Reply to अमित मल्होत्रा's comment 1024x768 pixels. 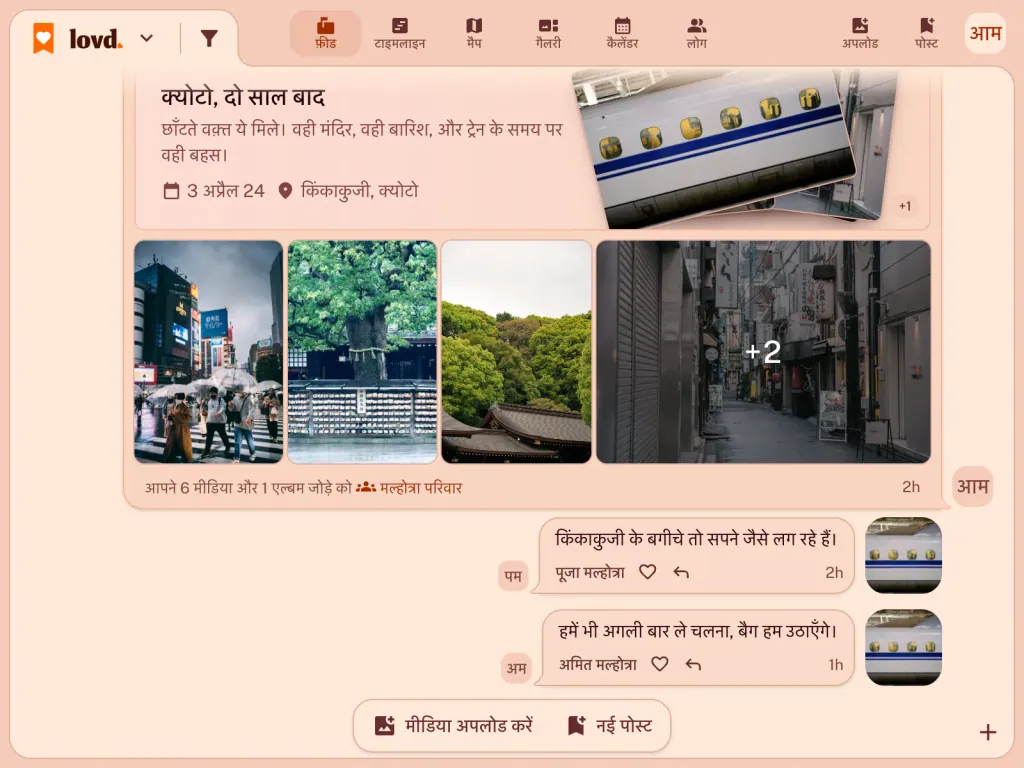(x=694, y=665)
